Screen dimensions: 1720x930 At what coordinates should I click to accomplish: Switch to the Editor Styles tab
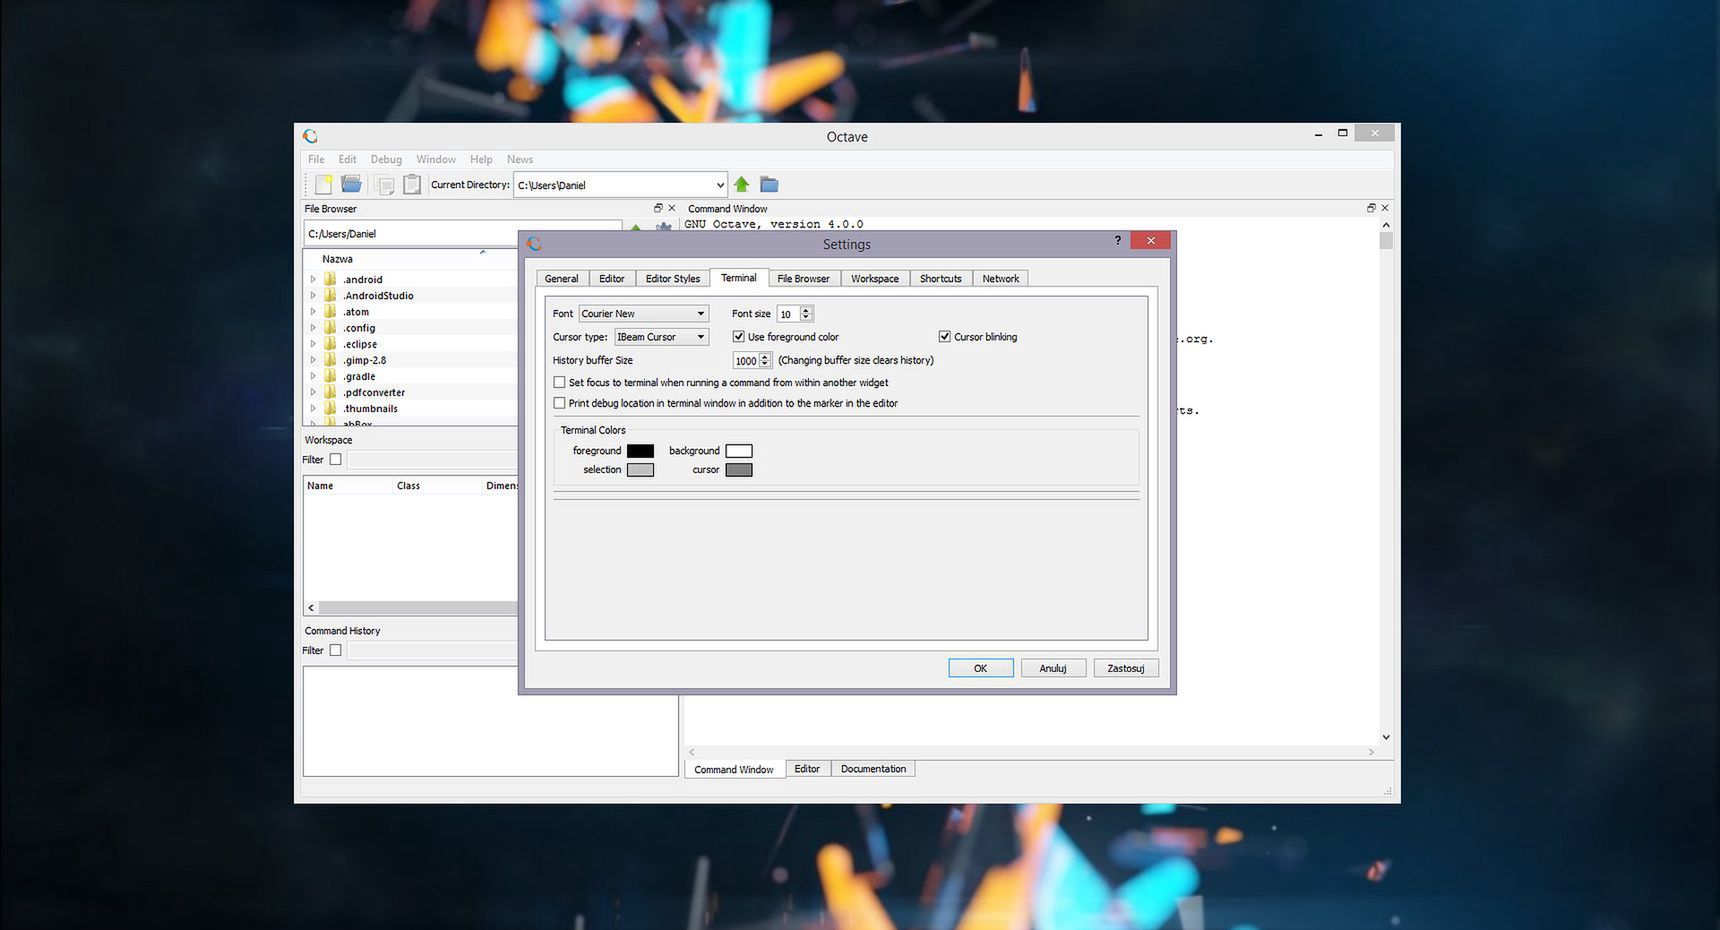673,279
